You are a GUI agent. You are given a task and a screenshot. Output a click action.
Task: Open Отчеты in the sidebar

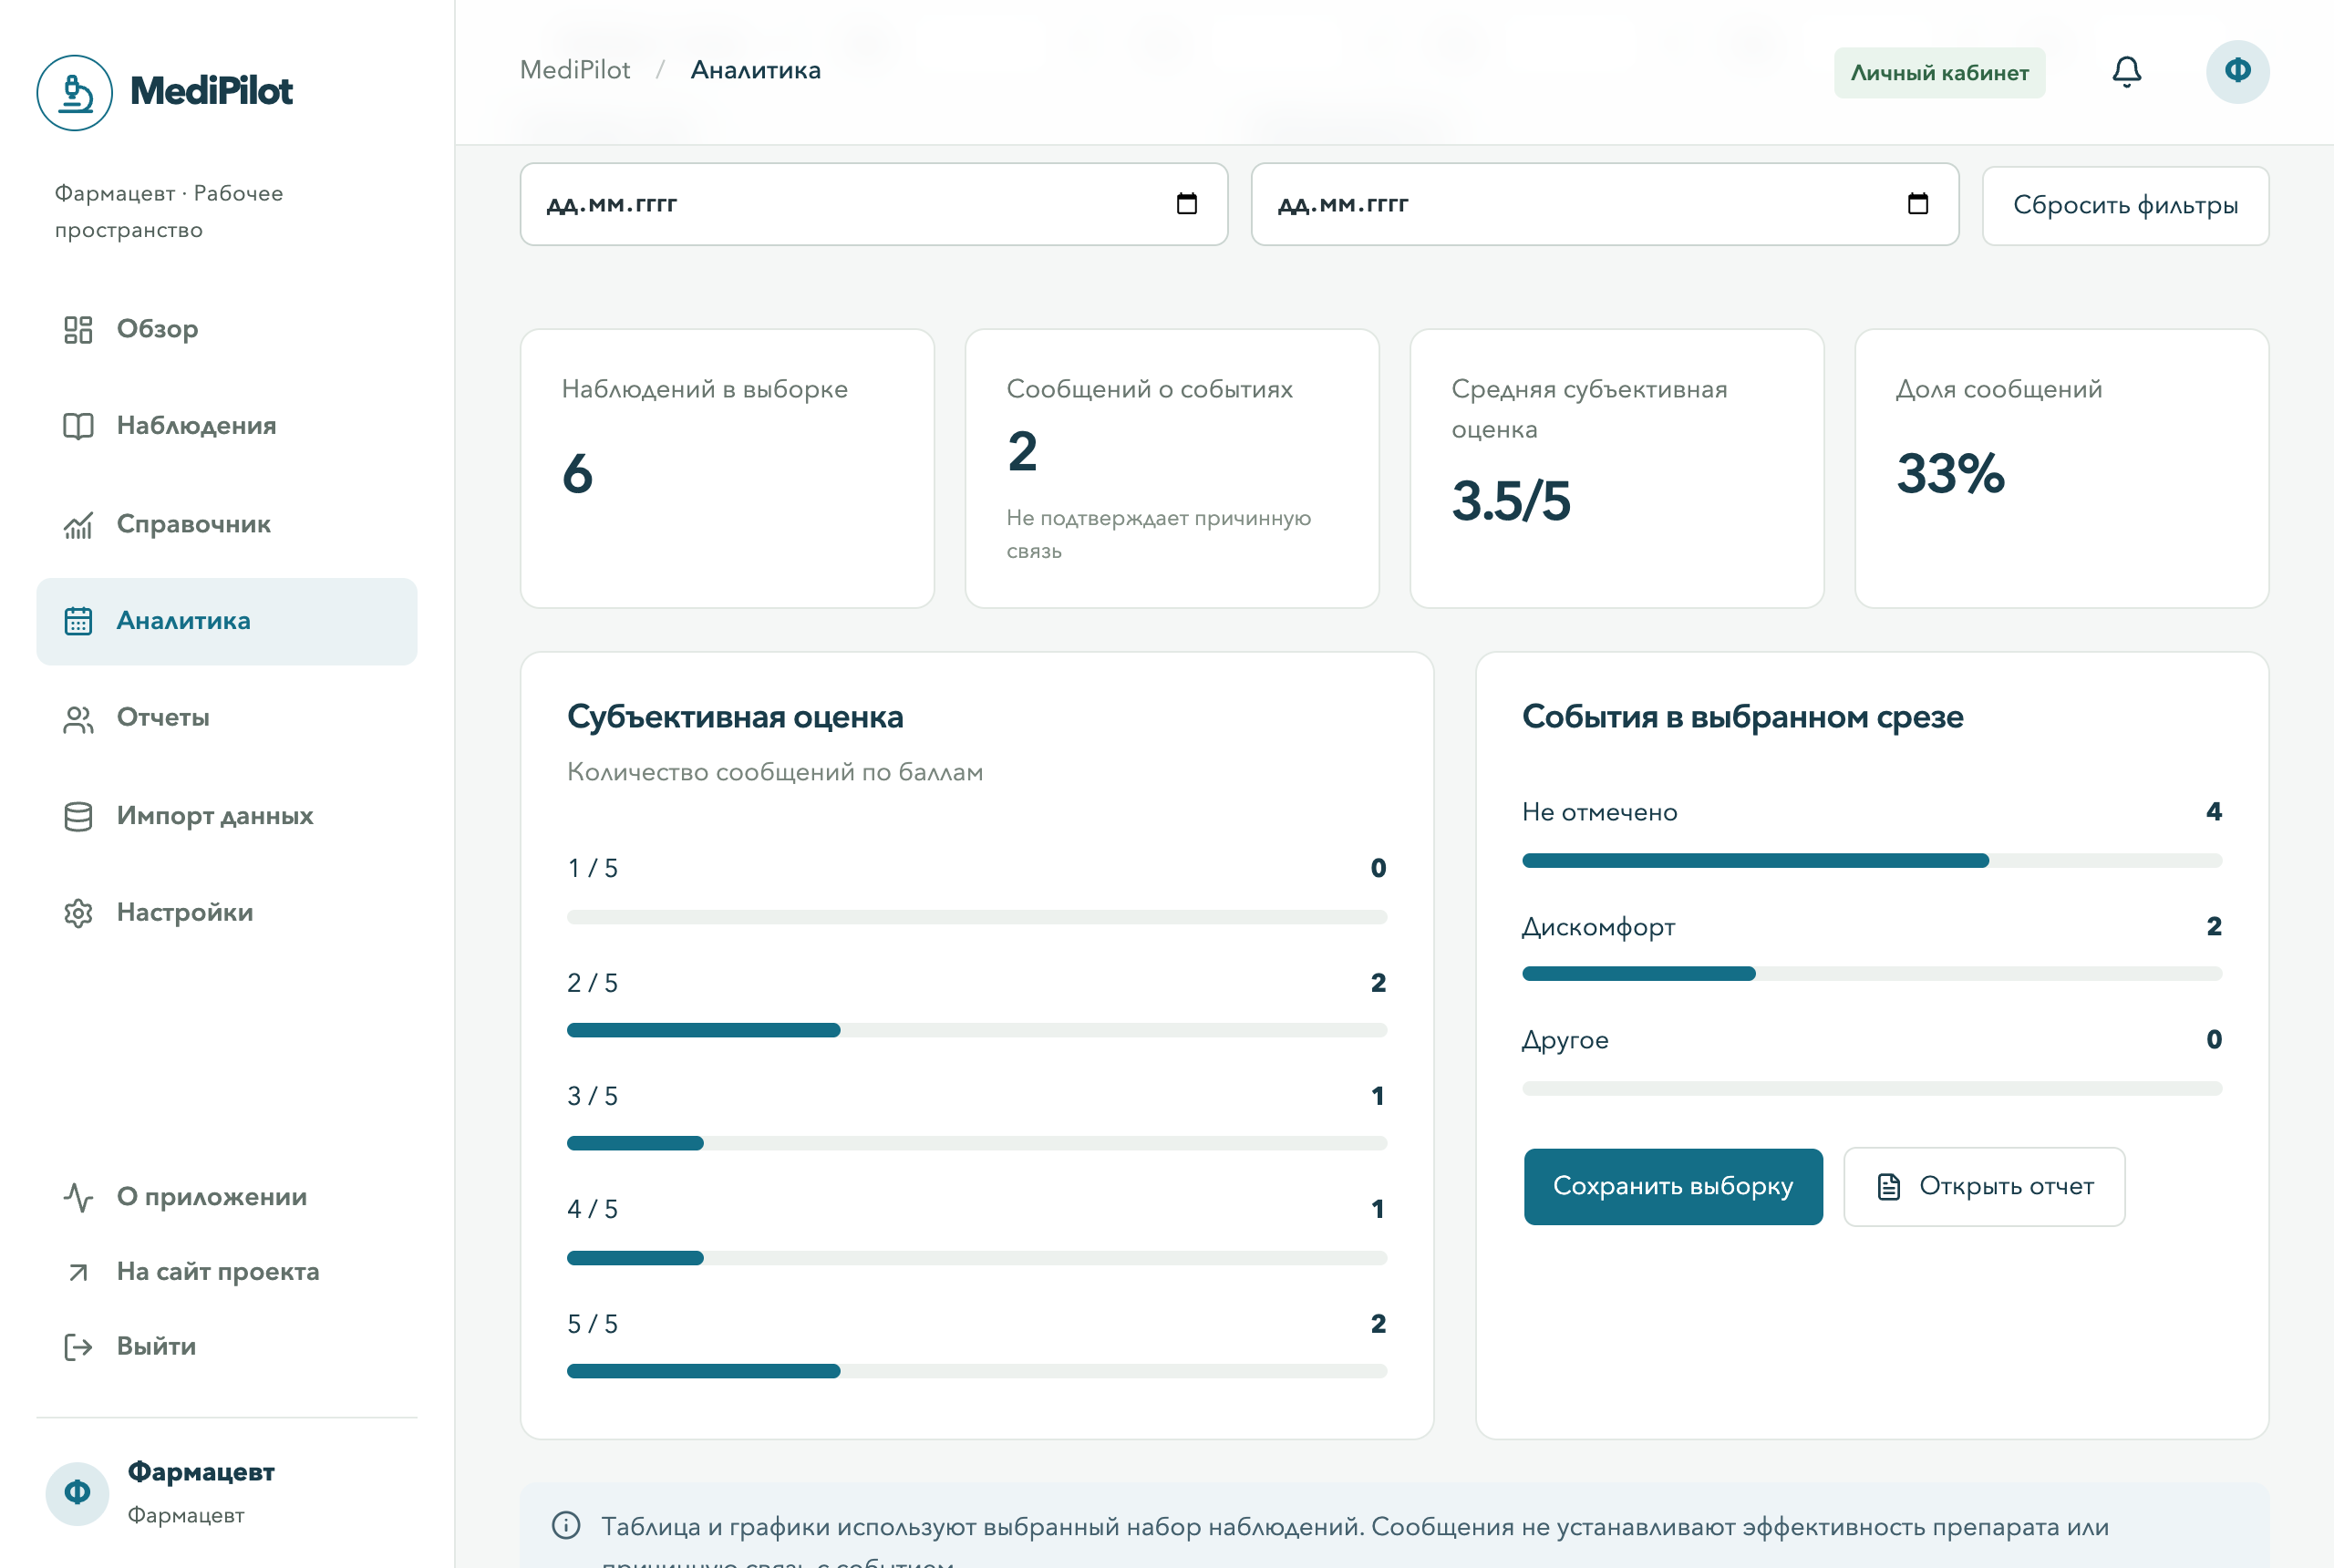click(227, 718)
